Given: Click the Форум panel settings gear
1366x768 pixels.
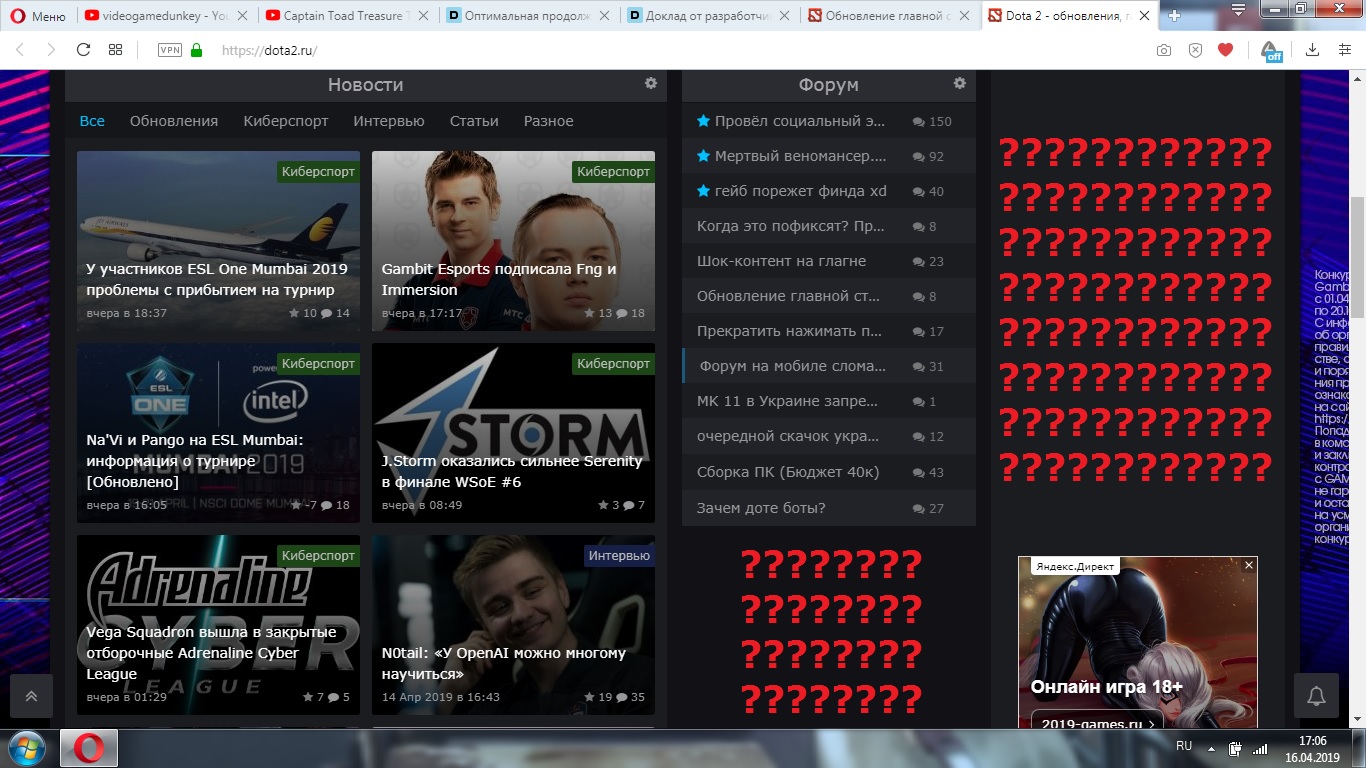Looking at the screenshot, I should pyautogui.click(x=960, y=84).
